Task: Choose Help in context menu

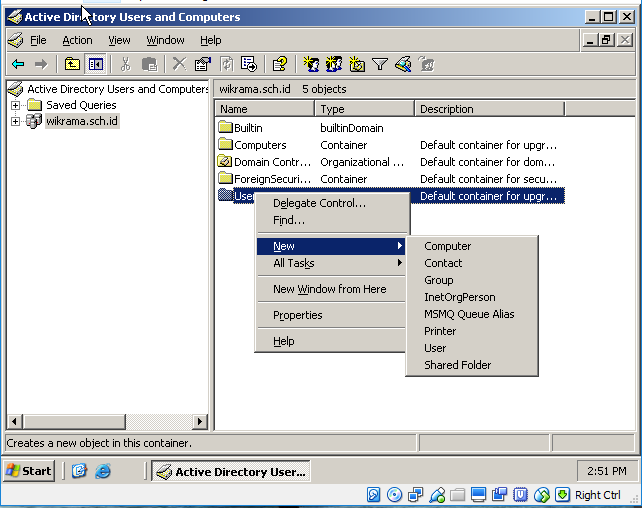Action: point(331,341)
